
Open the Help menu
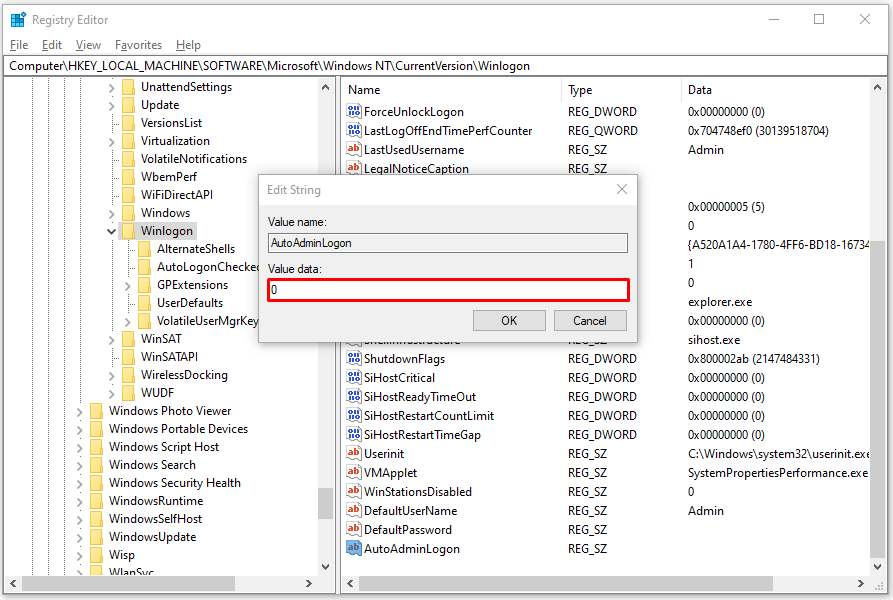(188, 45)
